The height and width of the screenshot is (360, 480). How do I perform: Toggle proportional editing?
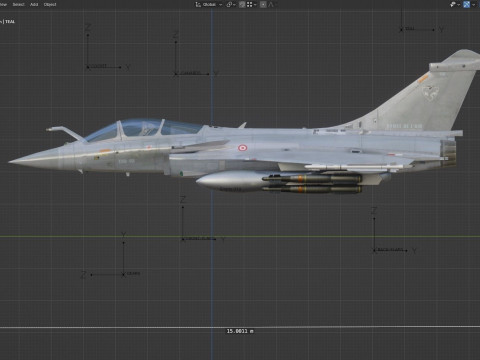[263, 4]
